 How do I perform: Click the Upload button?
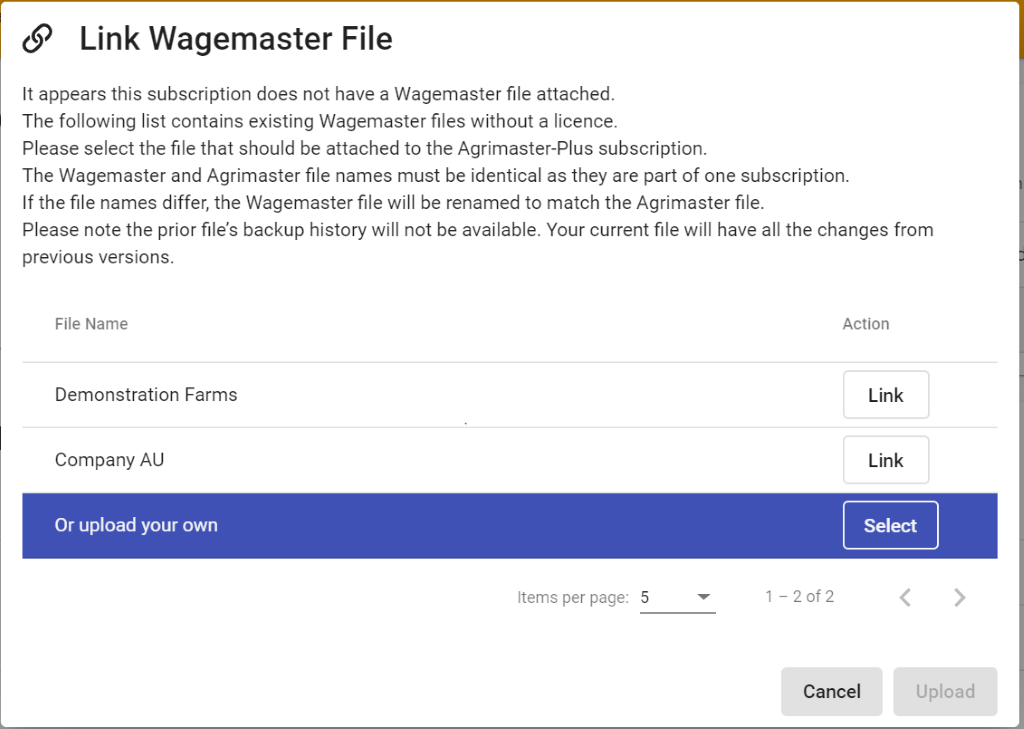[x=945, y=691]
